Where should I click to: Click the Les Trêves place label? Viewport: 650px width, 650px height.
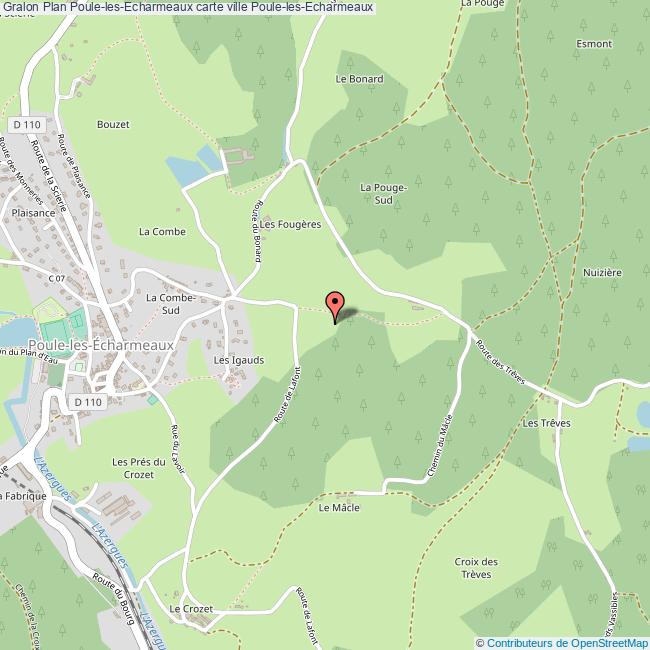pyautogui.click(x=546, y=423)
